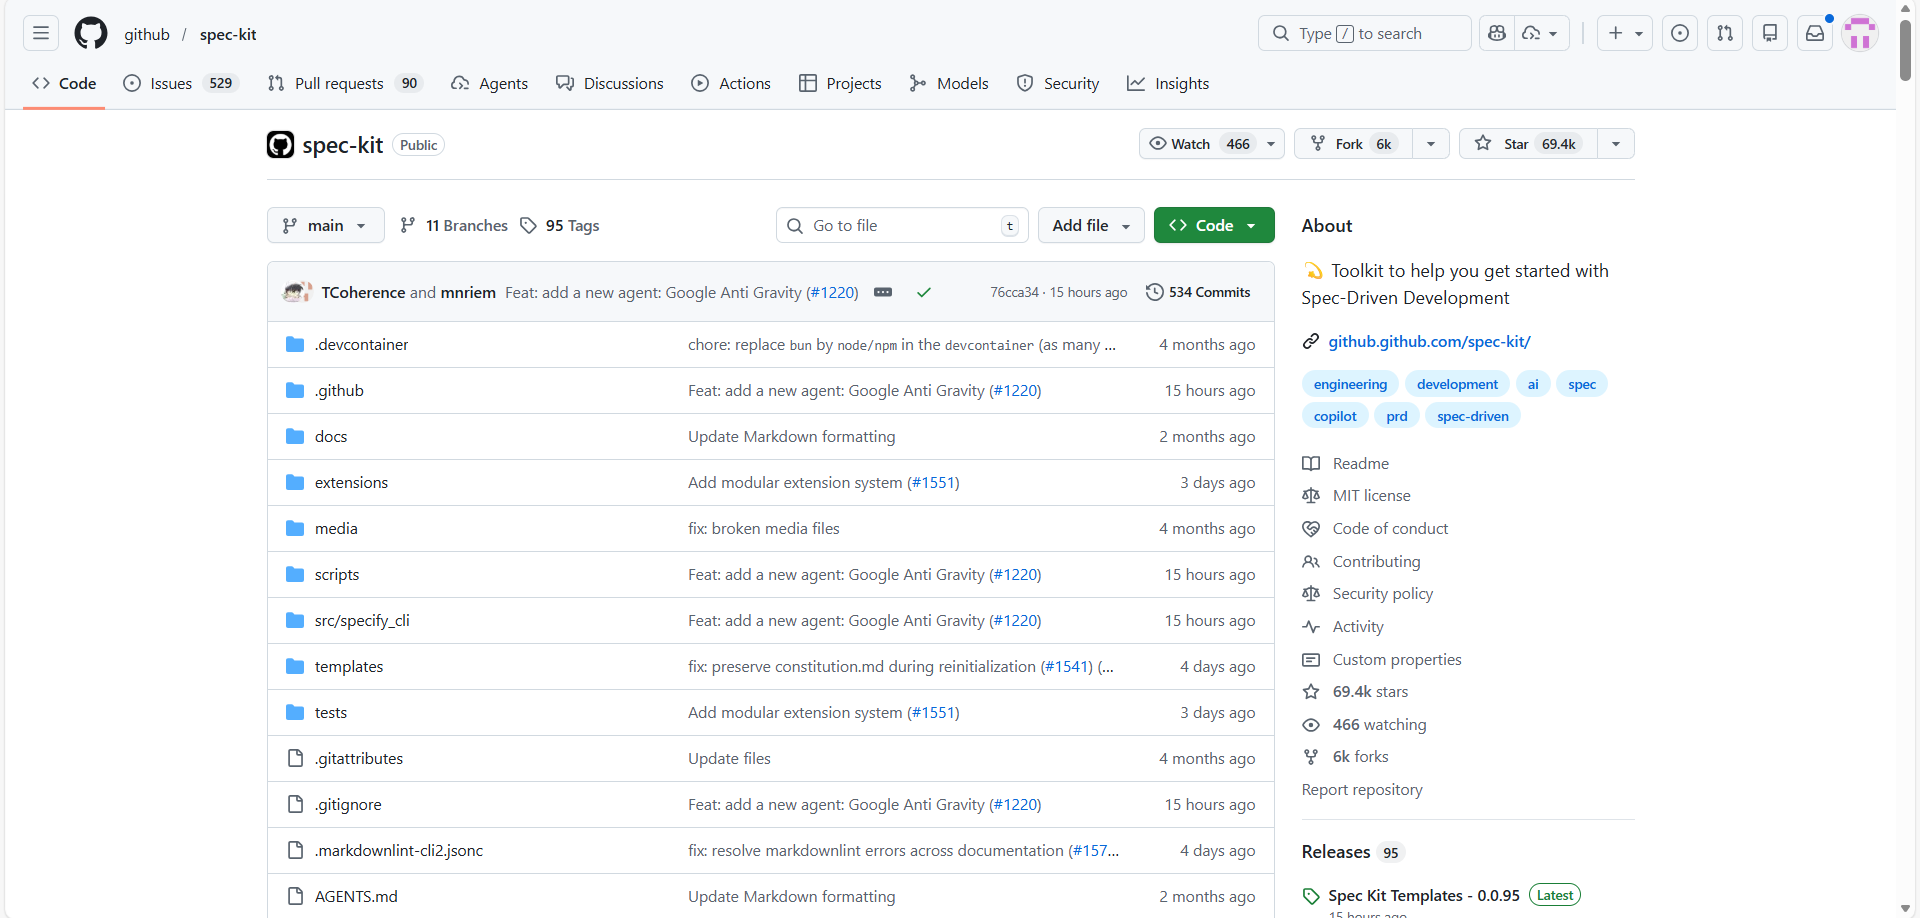Click the user avatar in top right
Screen dimensions: 1920x918
click(1860, 33)
